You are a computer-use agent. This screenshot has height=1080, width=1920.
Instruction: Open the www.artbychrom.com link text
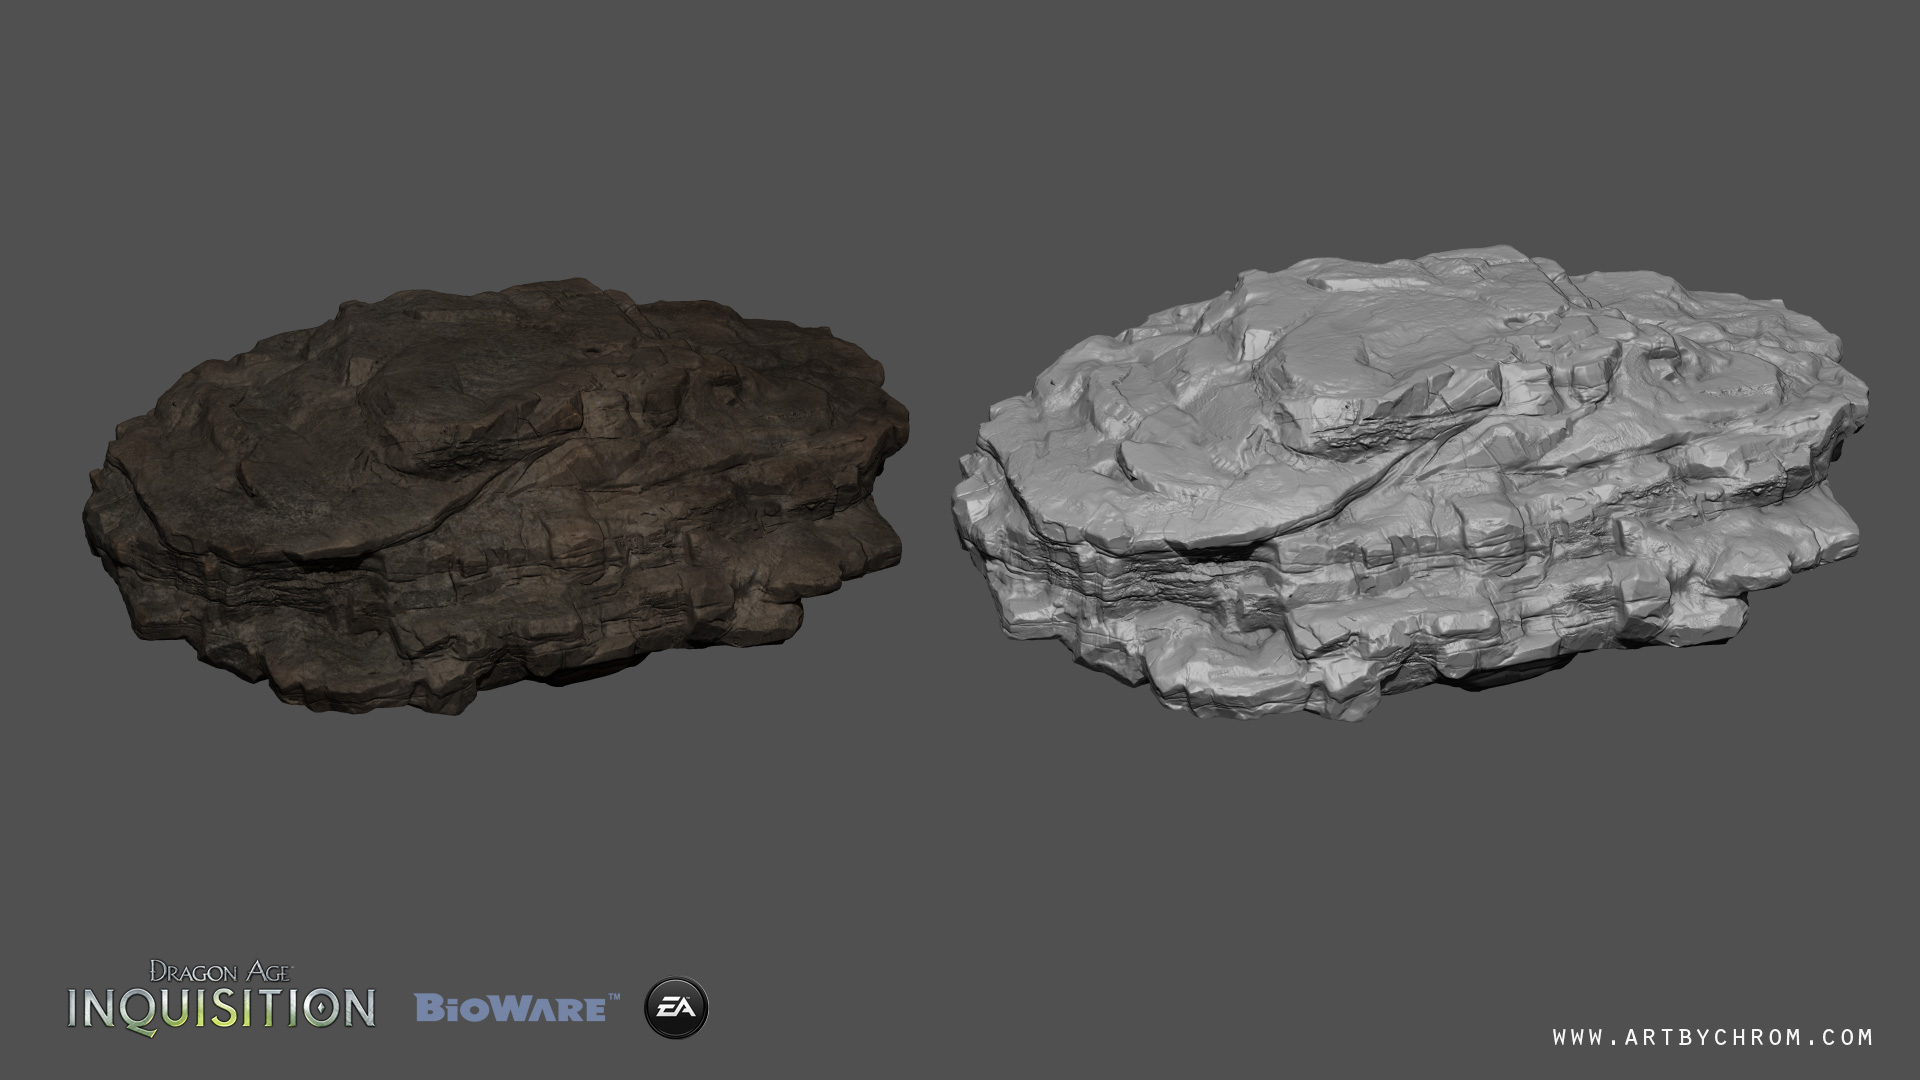pos(1713,1038)
